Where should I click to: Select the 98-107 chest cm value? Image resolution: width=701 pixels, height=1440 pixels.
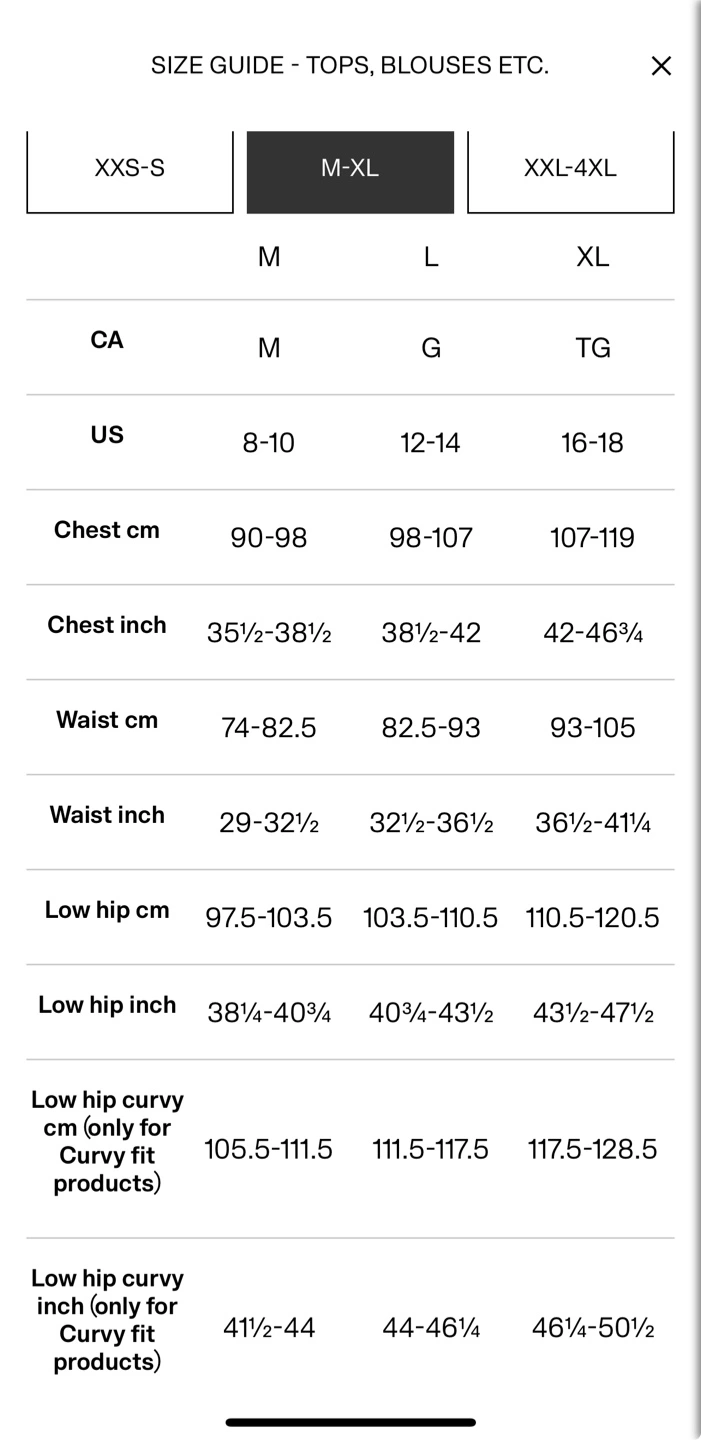pos(430,538)
